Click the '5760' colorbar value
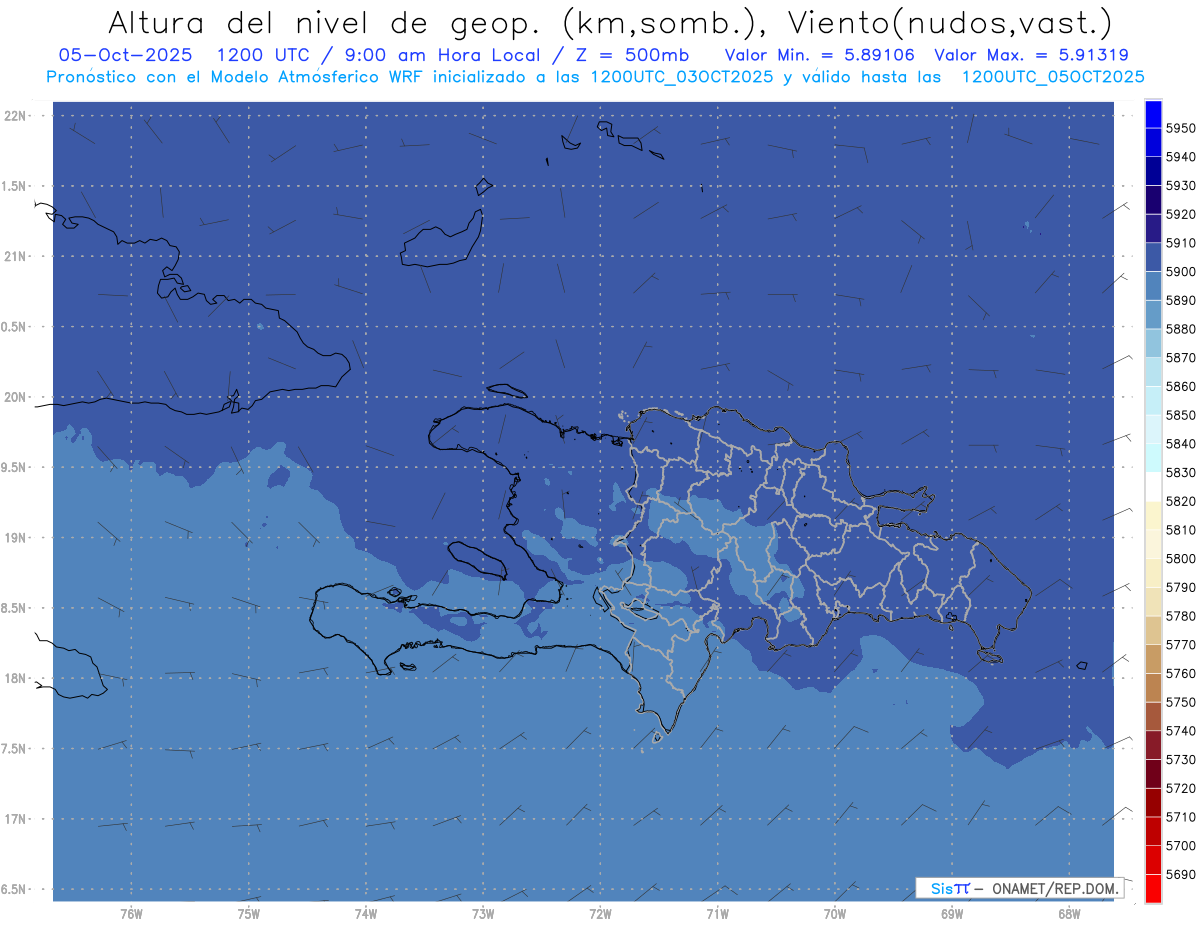 [x=1181, y=674]
